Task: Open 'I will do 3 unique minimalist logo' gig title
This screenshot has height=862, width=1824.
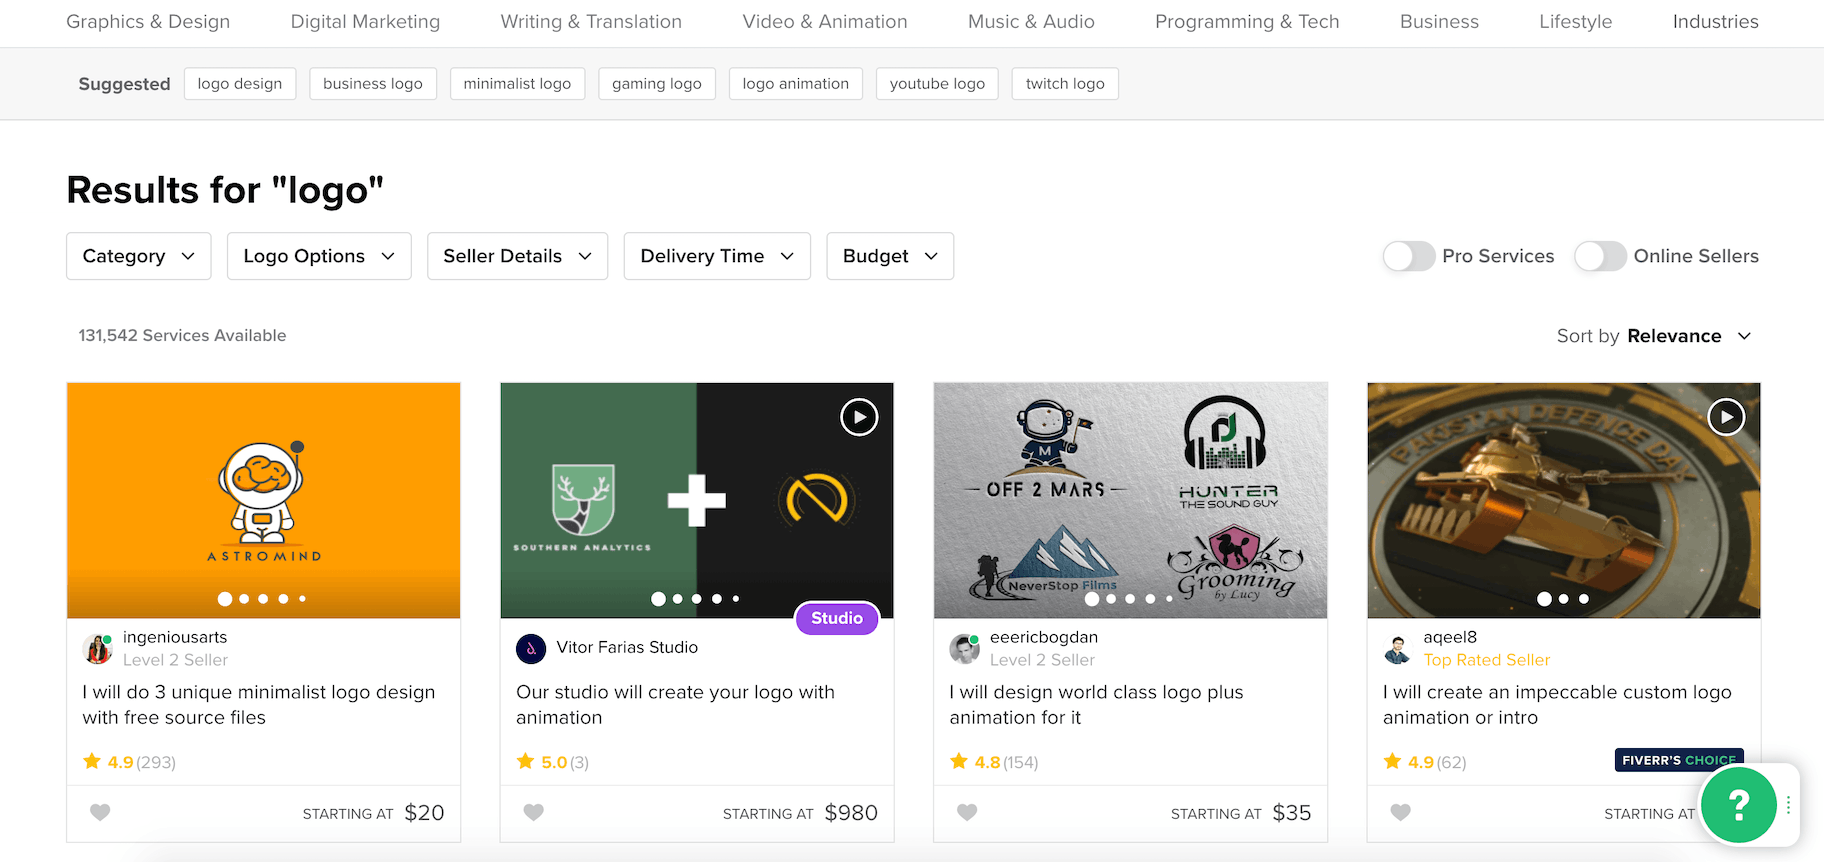Action: [x=259, y=704]
